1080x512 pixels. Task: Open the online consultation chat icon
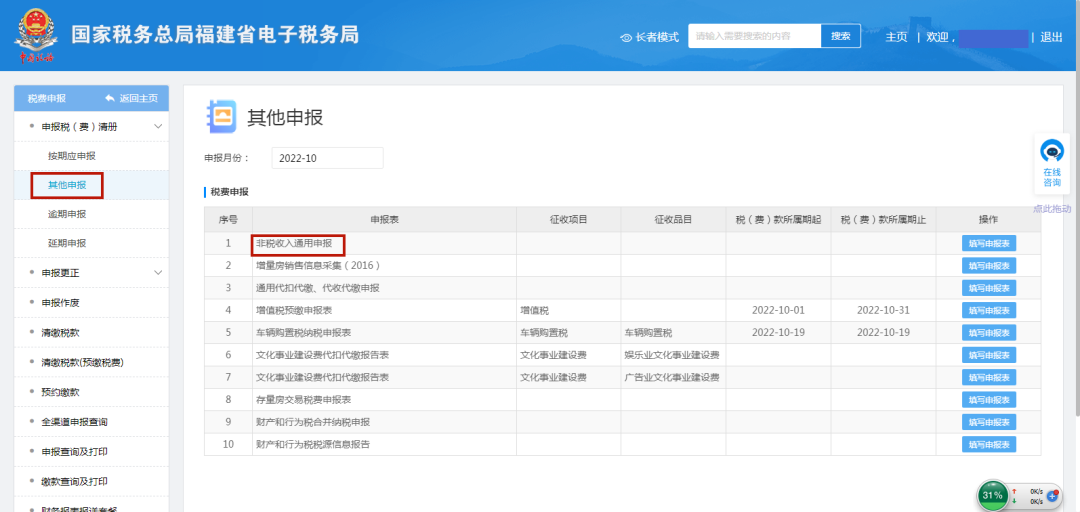click(1051, 152)
